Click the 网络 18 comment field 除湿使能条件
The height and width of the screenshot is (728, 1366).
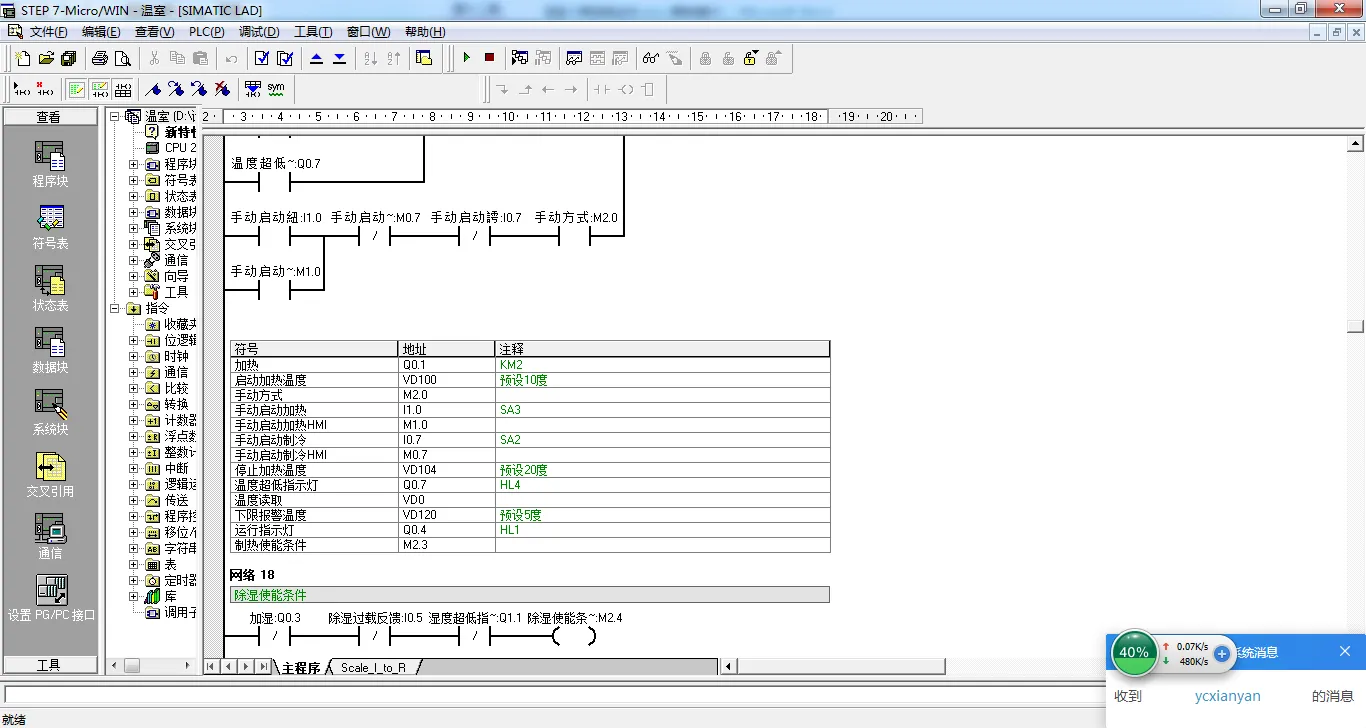coord(529,595)
